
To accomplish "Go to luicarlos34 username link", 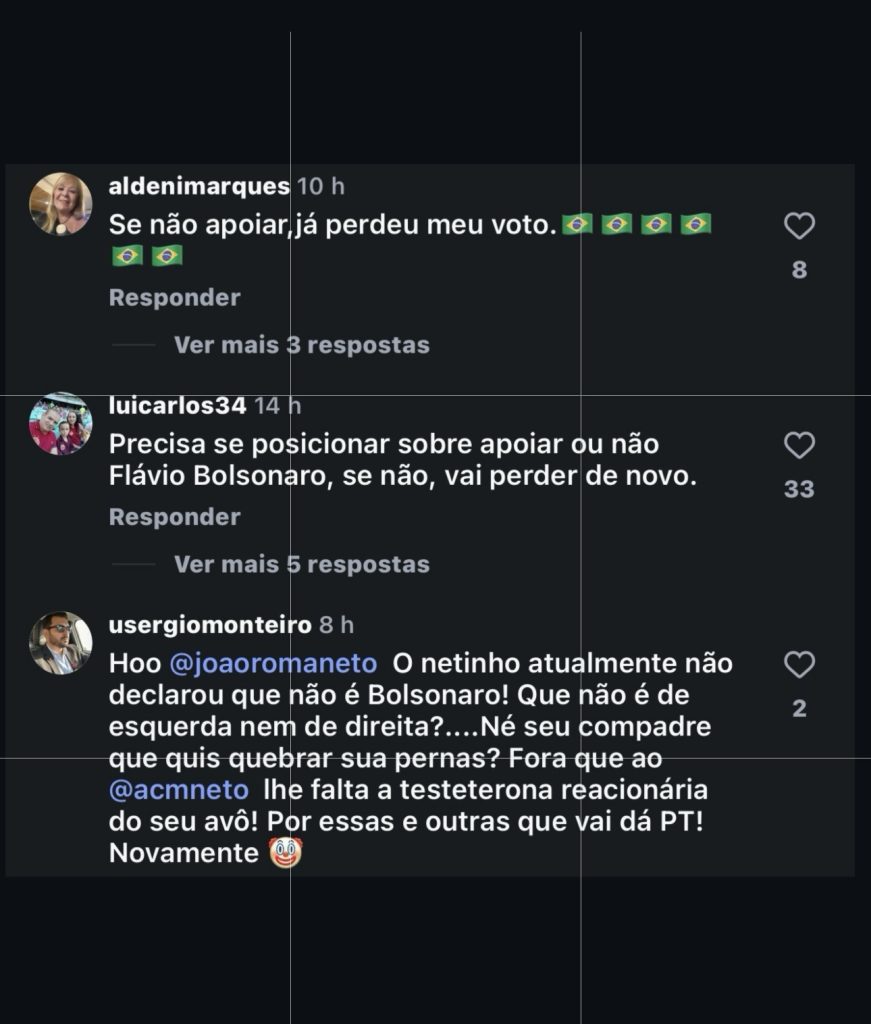I will click(x=177, y=405).
